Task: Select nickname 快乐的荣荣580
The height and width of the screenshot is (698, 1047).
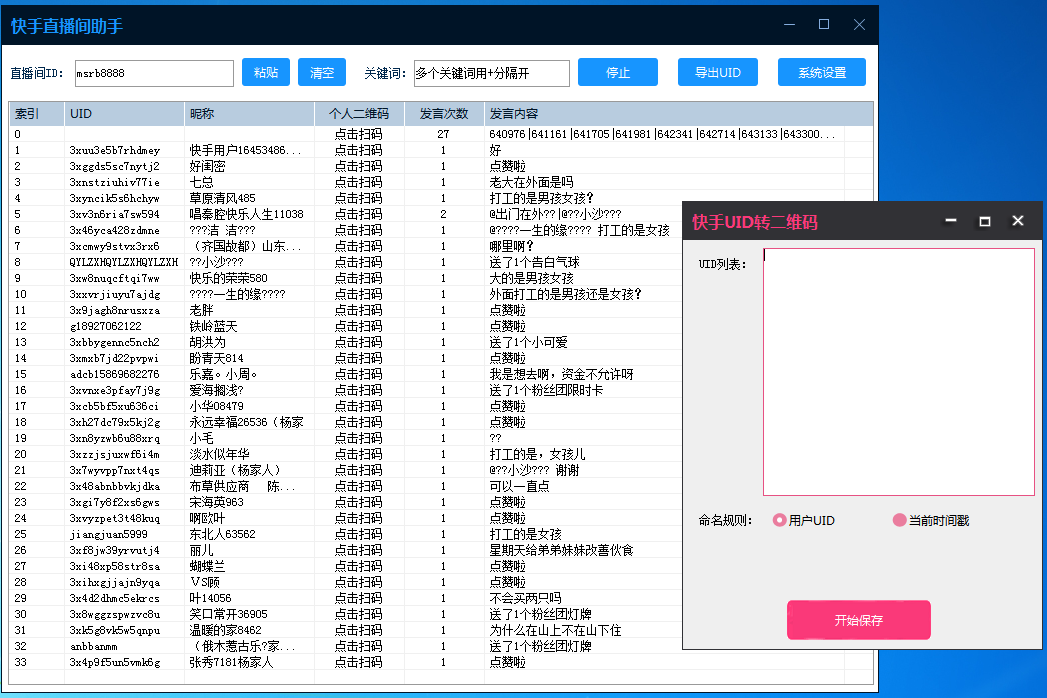Action: point(228,279)
